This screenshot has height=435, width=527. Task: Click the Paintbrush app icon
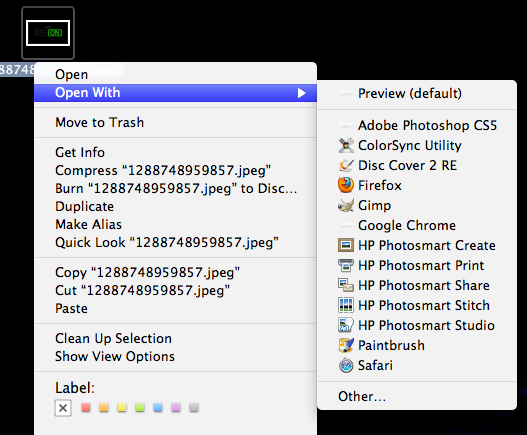point(346,345)
